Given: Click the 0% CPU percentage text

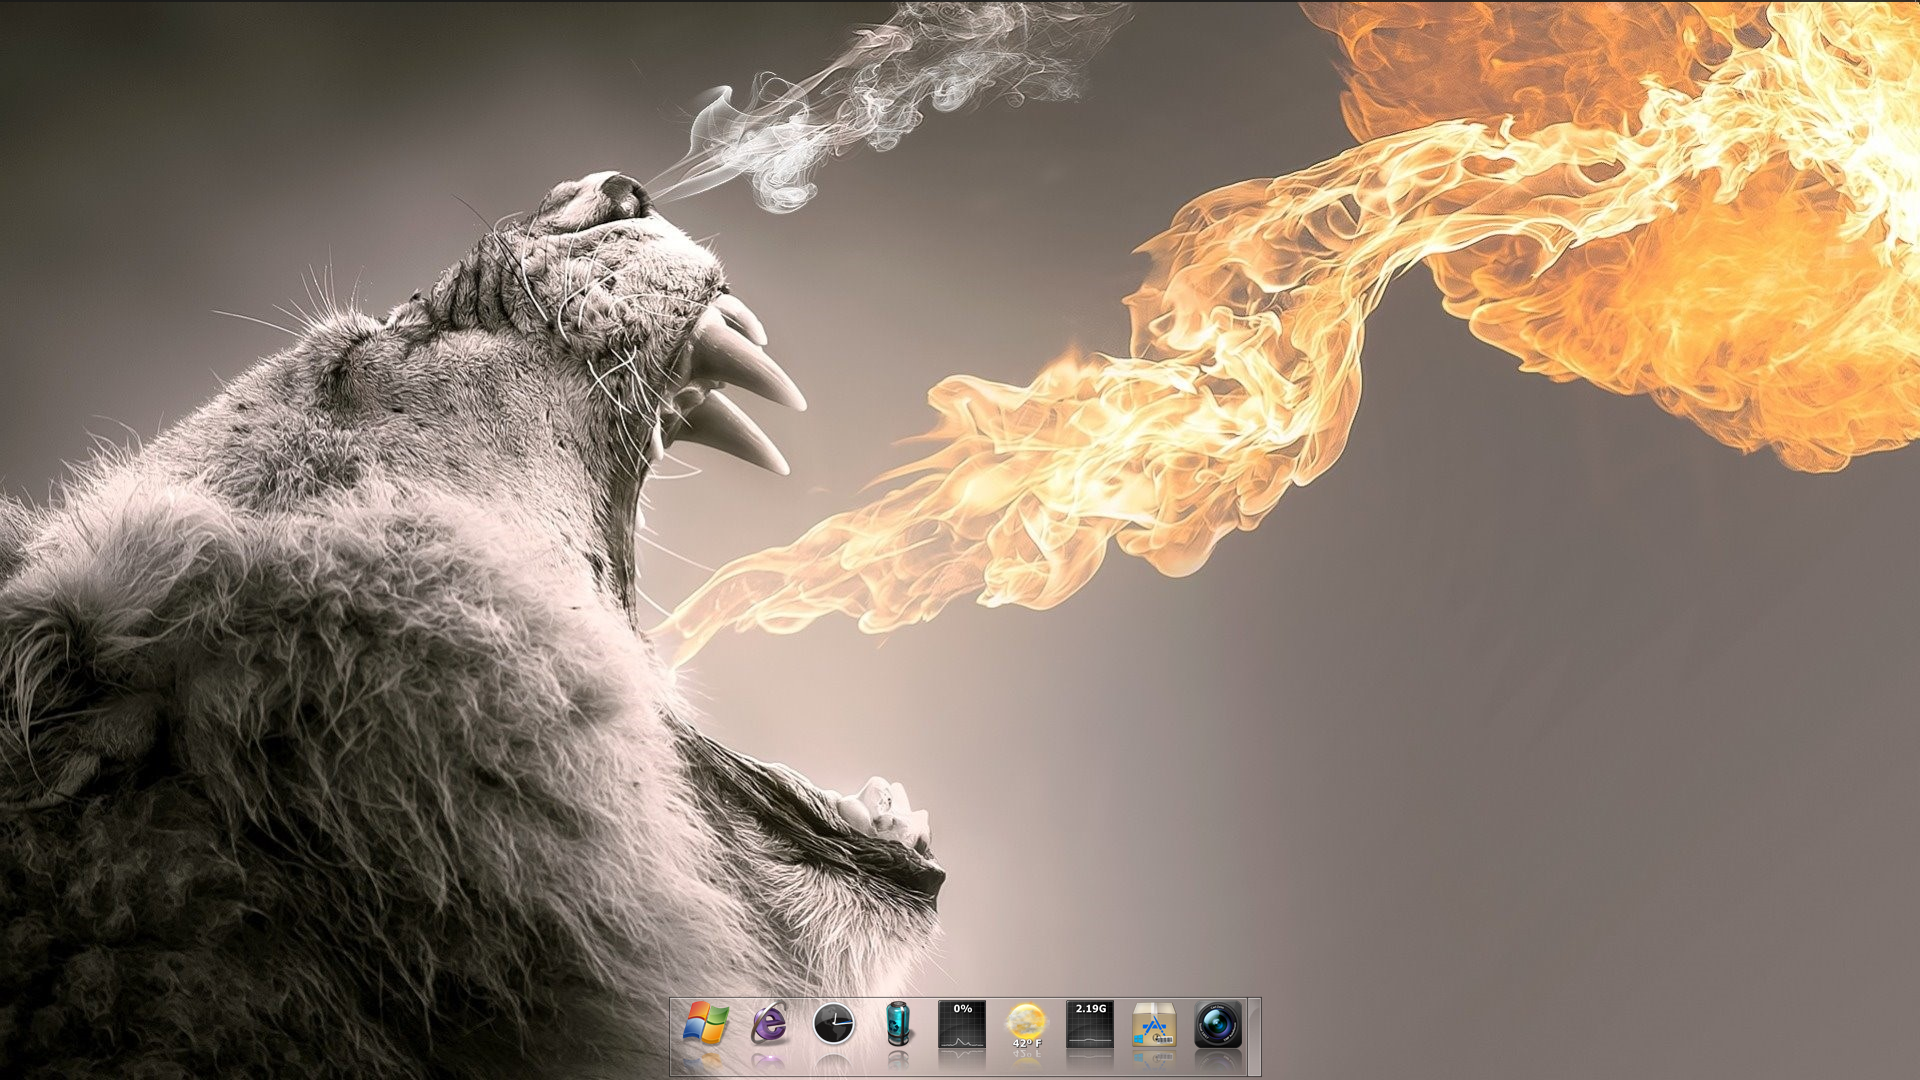Looking at the screenshot, I should coord(962,1009).
